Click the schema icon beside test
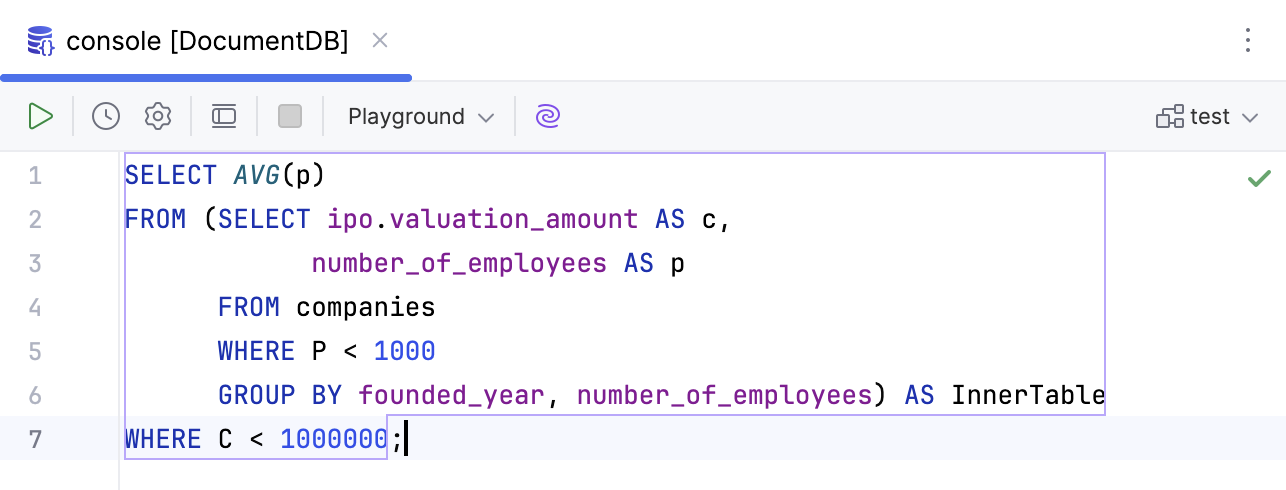 click(1170, 117)
